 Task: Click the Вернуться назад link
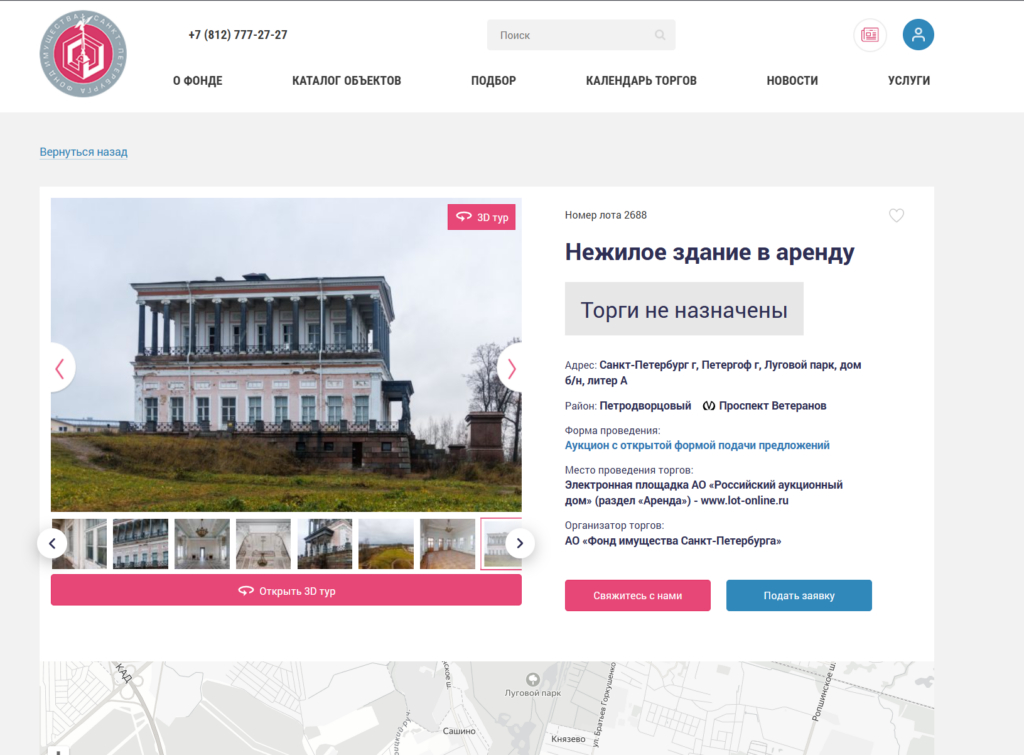click(84, 152)
